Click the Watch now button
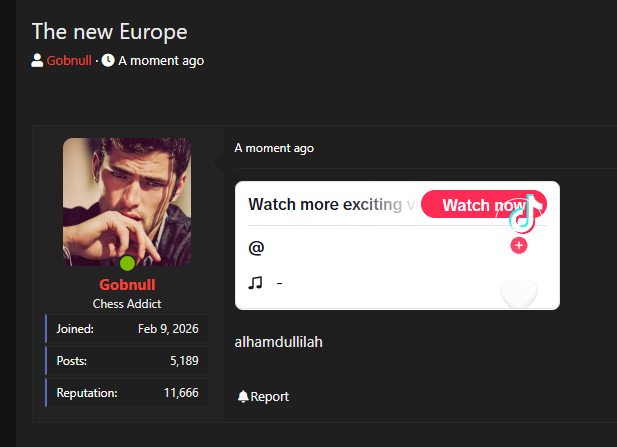Image resolution: width=617 pixels, height=447 pixels. coord(484,205)
